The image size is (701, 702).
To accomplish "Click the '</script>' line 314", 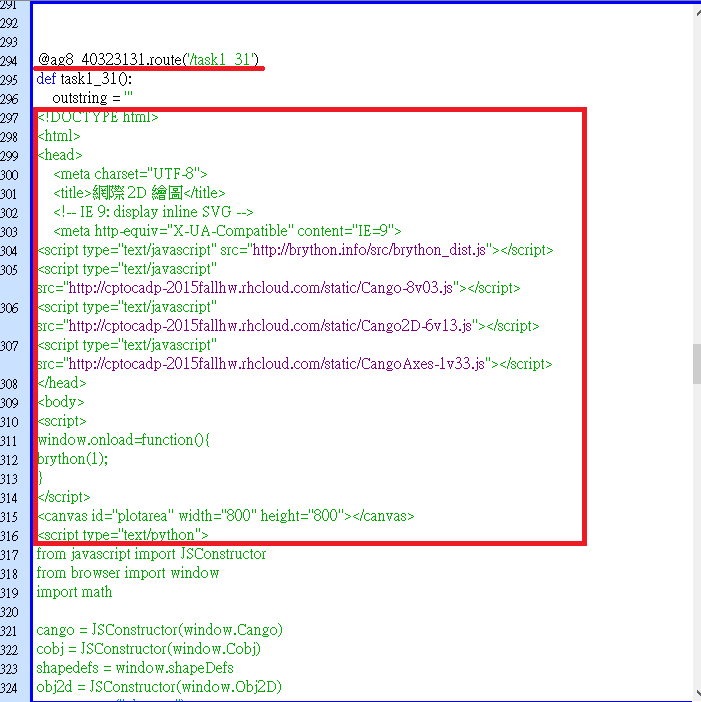I will 64,497.
